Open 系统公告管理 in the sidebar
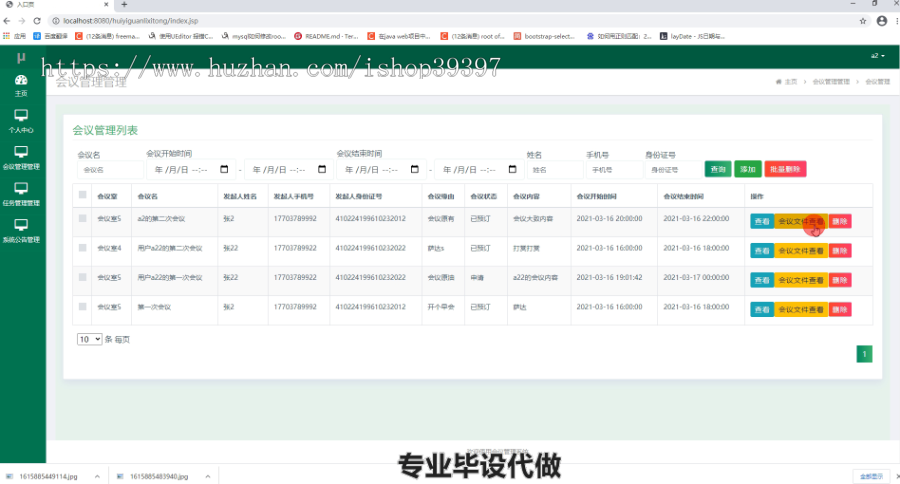900x484 pixels. [21, 231]
